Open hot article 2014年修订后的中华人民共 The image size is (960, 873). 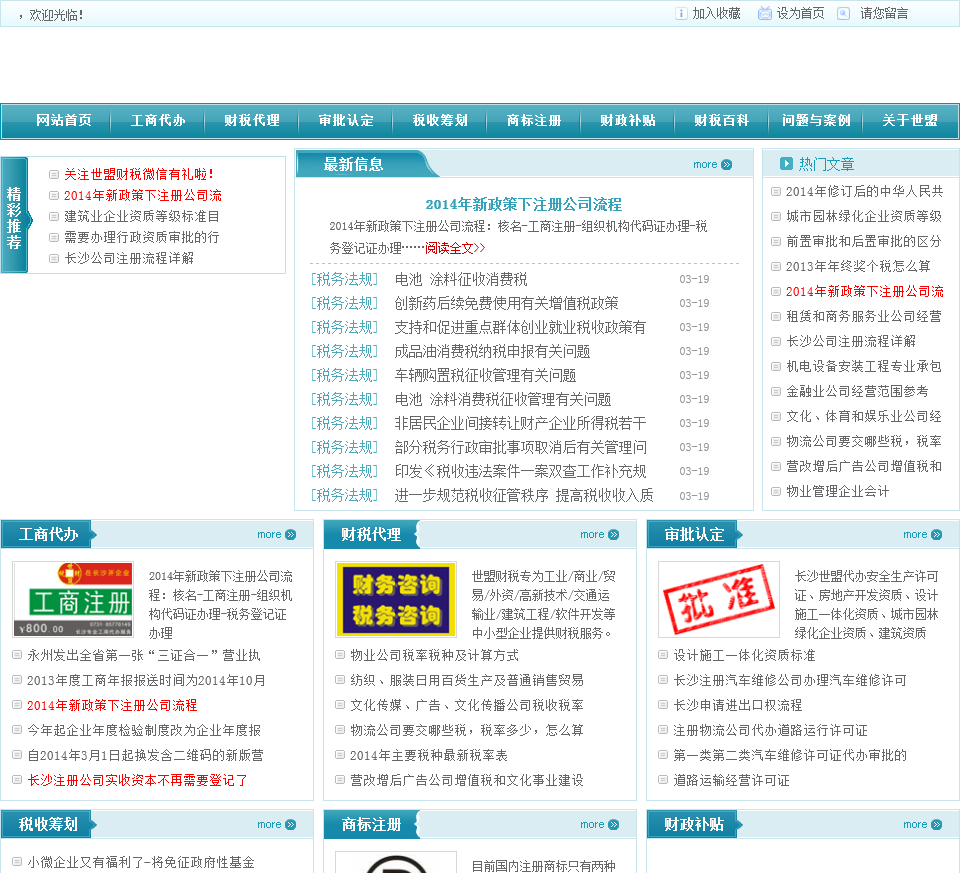click(864, 192)
